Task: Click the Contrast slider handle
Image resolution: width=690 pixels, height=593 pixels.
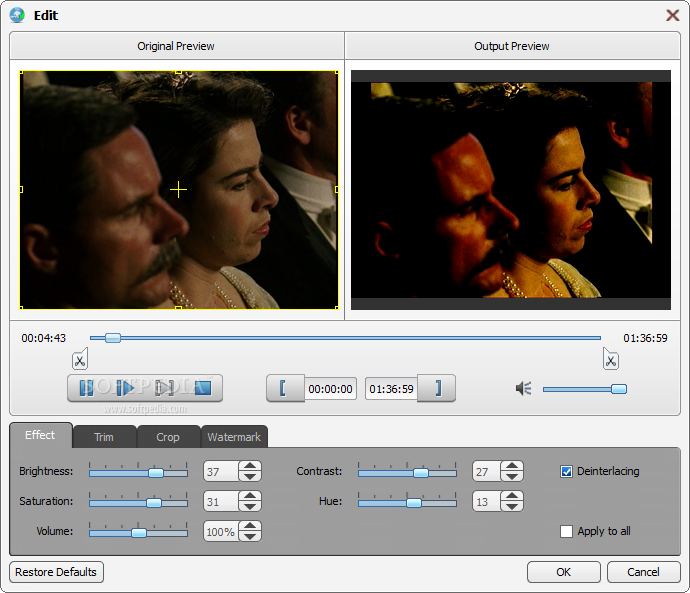Action: point(421,473)
